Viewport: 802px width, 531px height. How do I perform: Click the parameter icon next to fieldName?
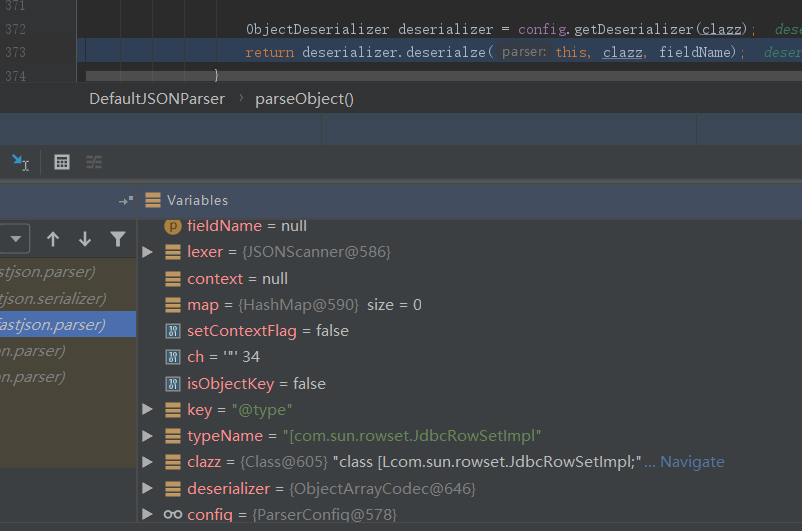[171, 227]
